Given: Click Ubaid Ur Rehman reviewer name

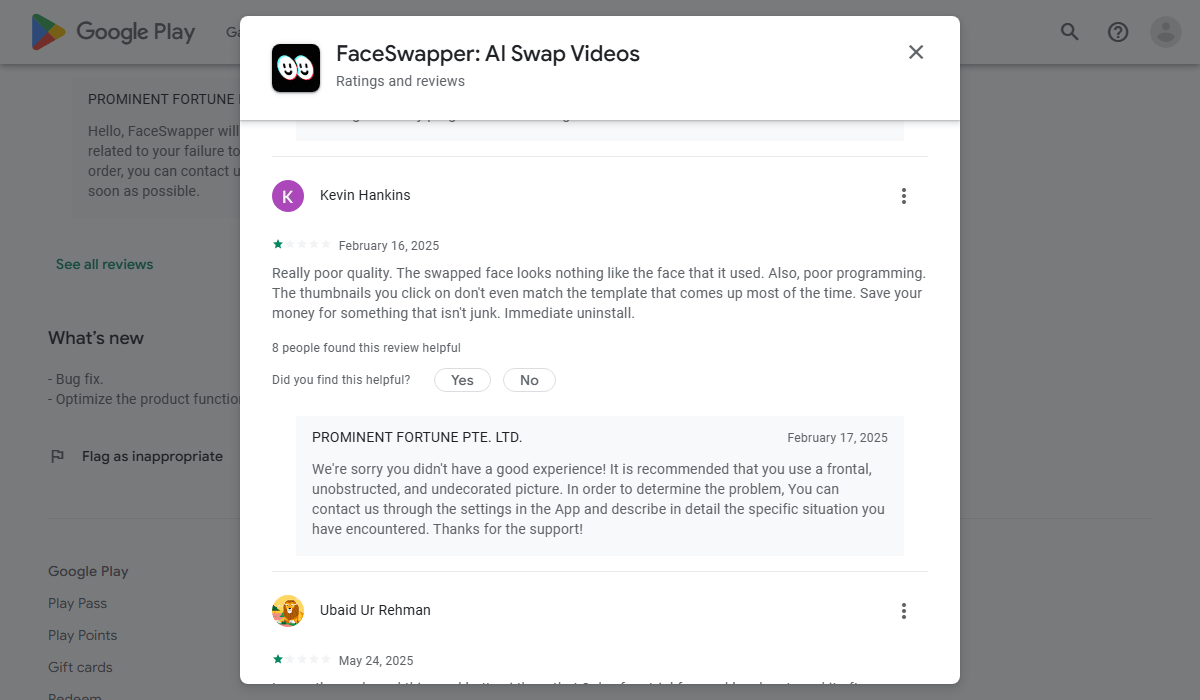Looking at the screenshot, I should [375, 610].
